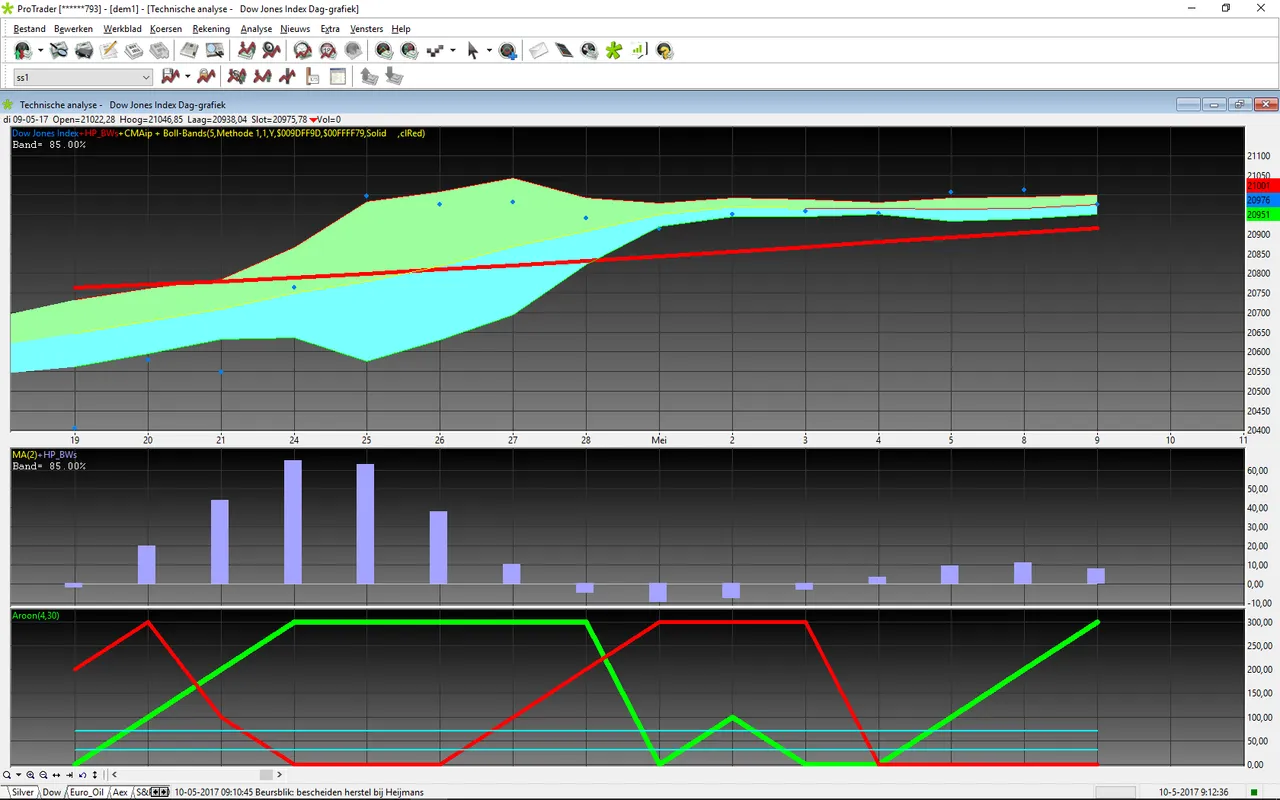Viewport: 1280px width, 800px height.
Task: Switch to the Dow worksheet tab
Action: coord(52,792)
